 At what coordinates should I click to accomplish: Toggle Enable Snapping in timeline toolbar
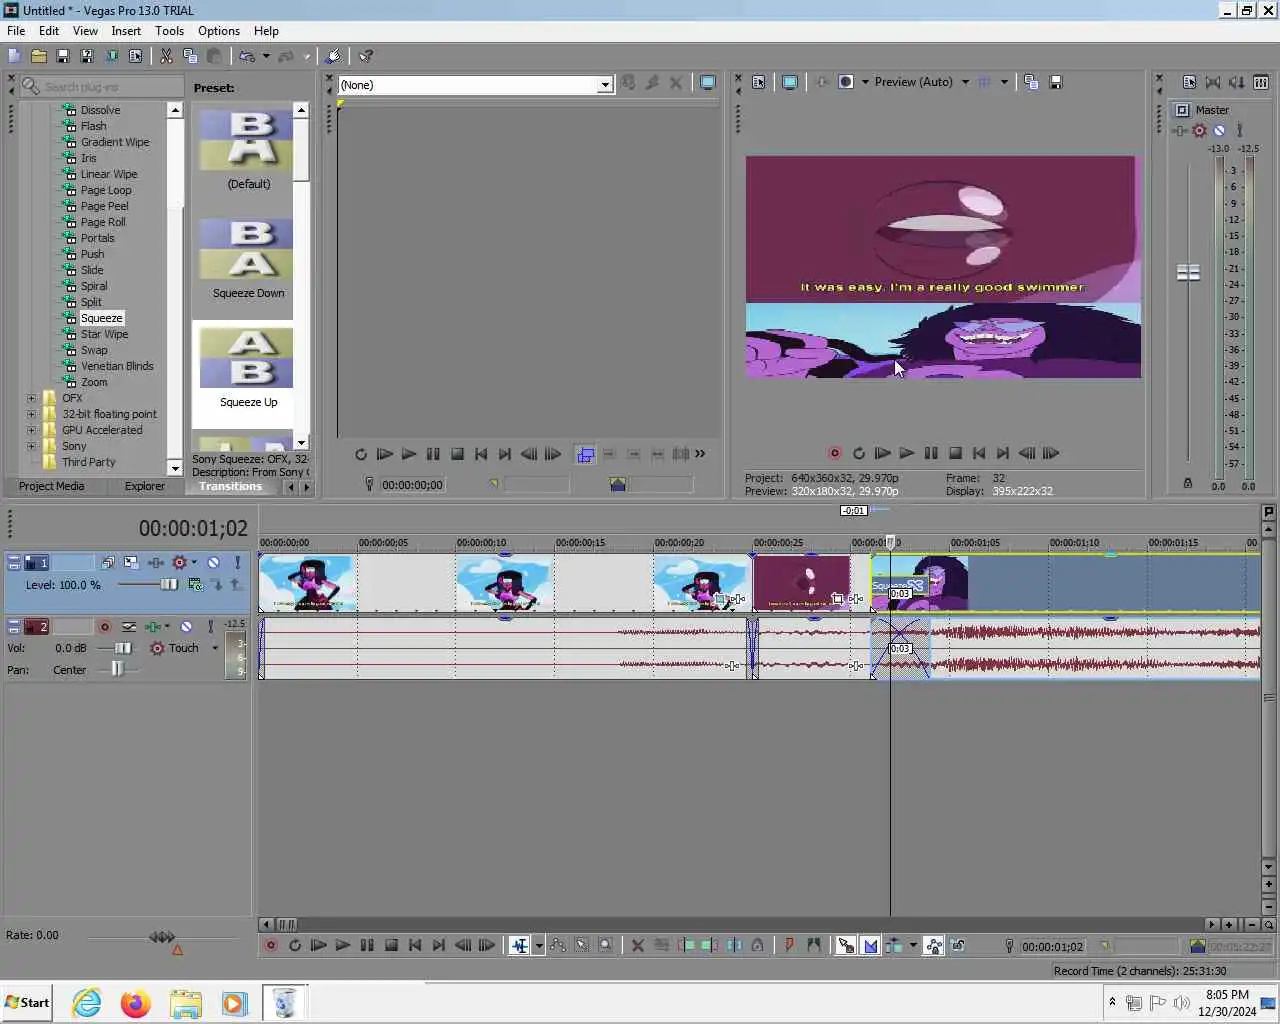tap(846, 945)
